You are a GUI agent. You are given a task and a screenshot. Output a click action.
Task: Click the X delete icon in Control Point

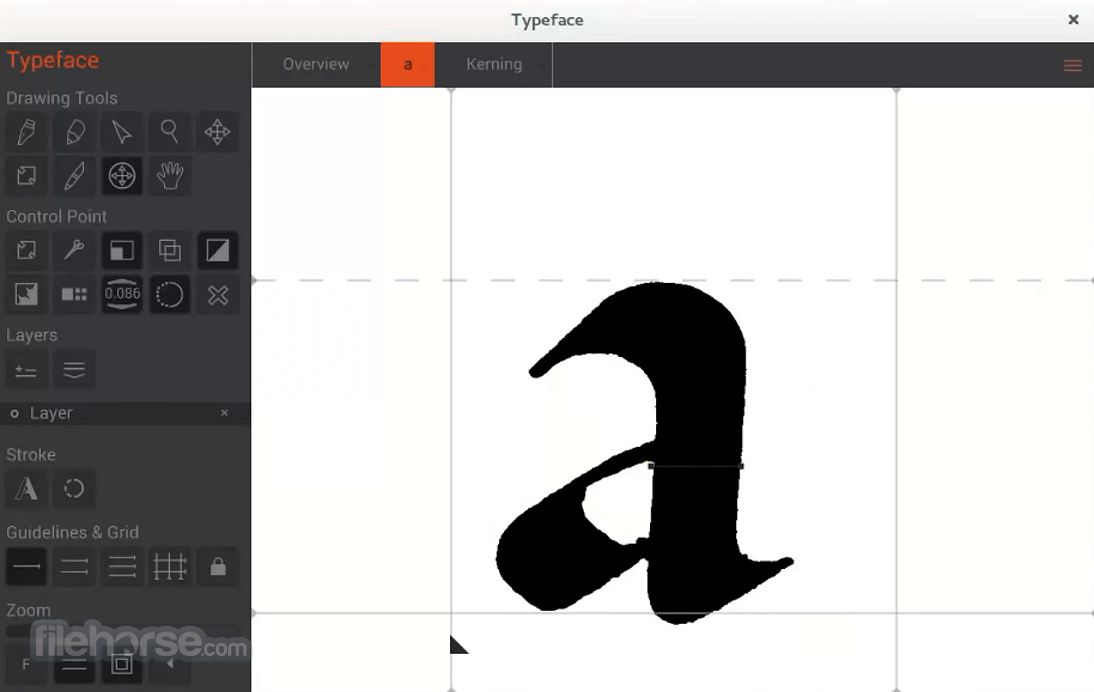coord(218,294)
